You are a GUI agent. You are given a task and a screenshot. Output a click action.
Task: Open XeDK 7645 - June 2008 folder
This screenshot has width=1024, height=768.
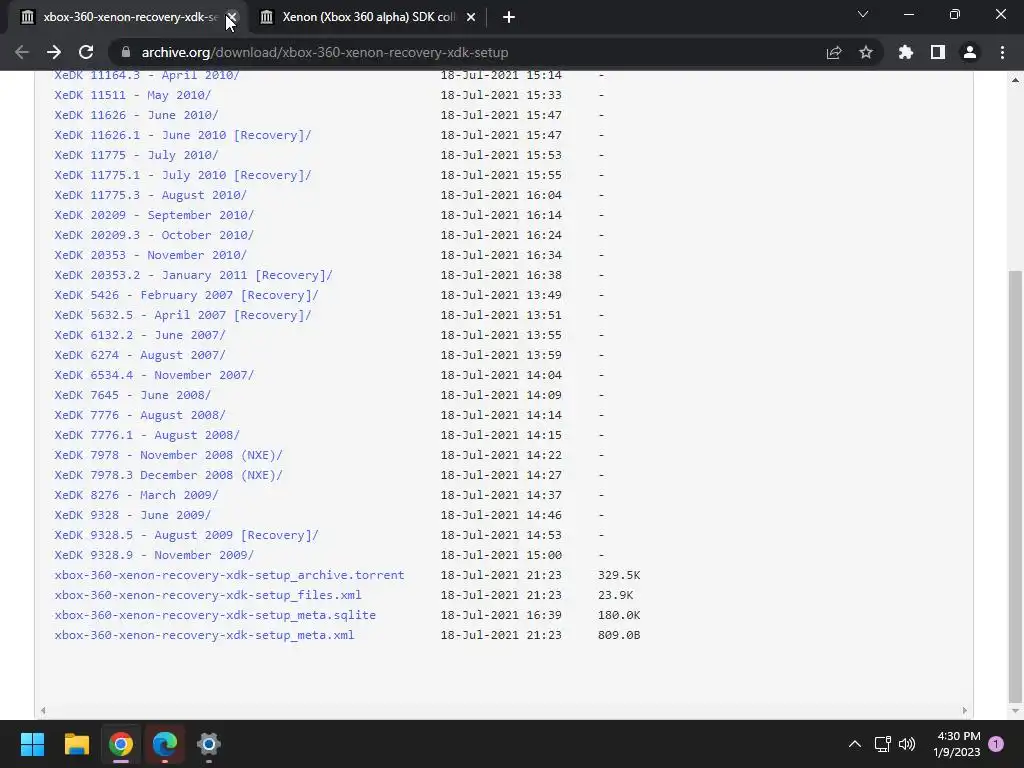133,395
